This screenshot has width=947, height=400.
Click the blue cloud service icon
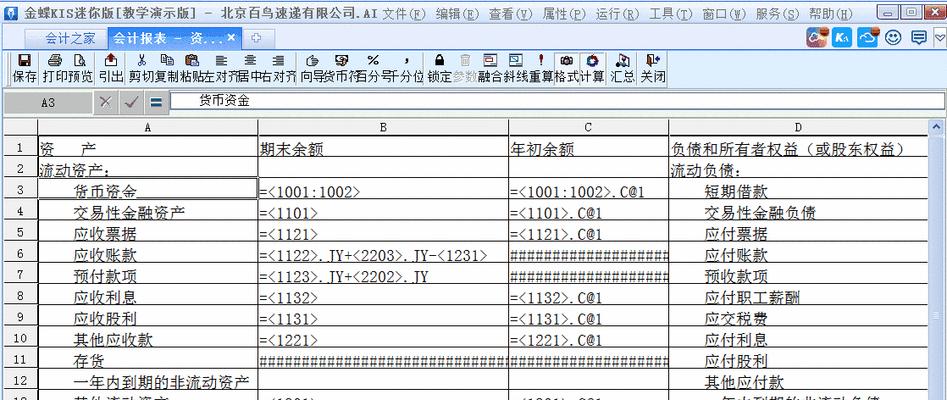tap(868, 38)
